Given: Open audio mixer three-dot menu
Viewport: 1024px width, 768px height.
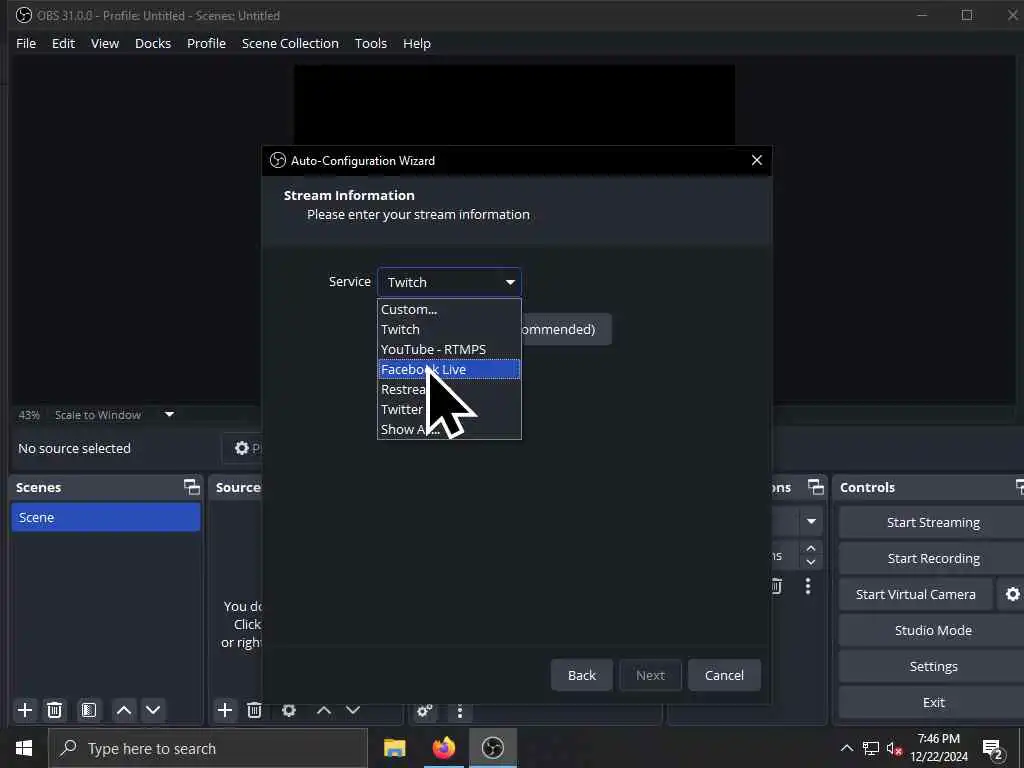Looking at the screenshot, I should 460,711.
